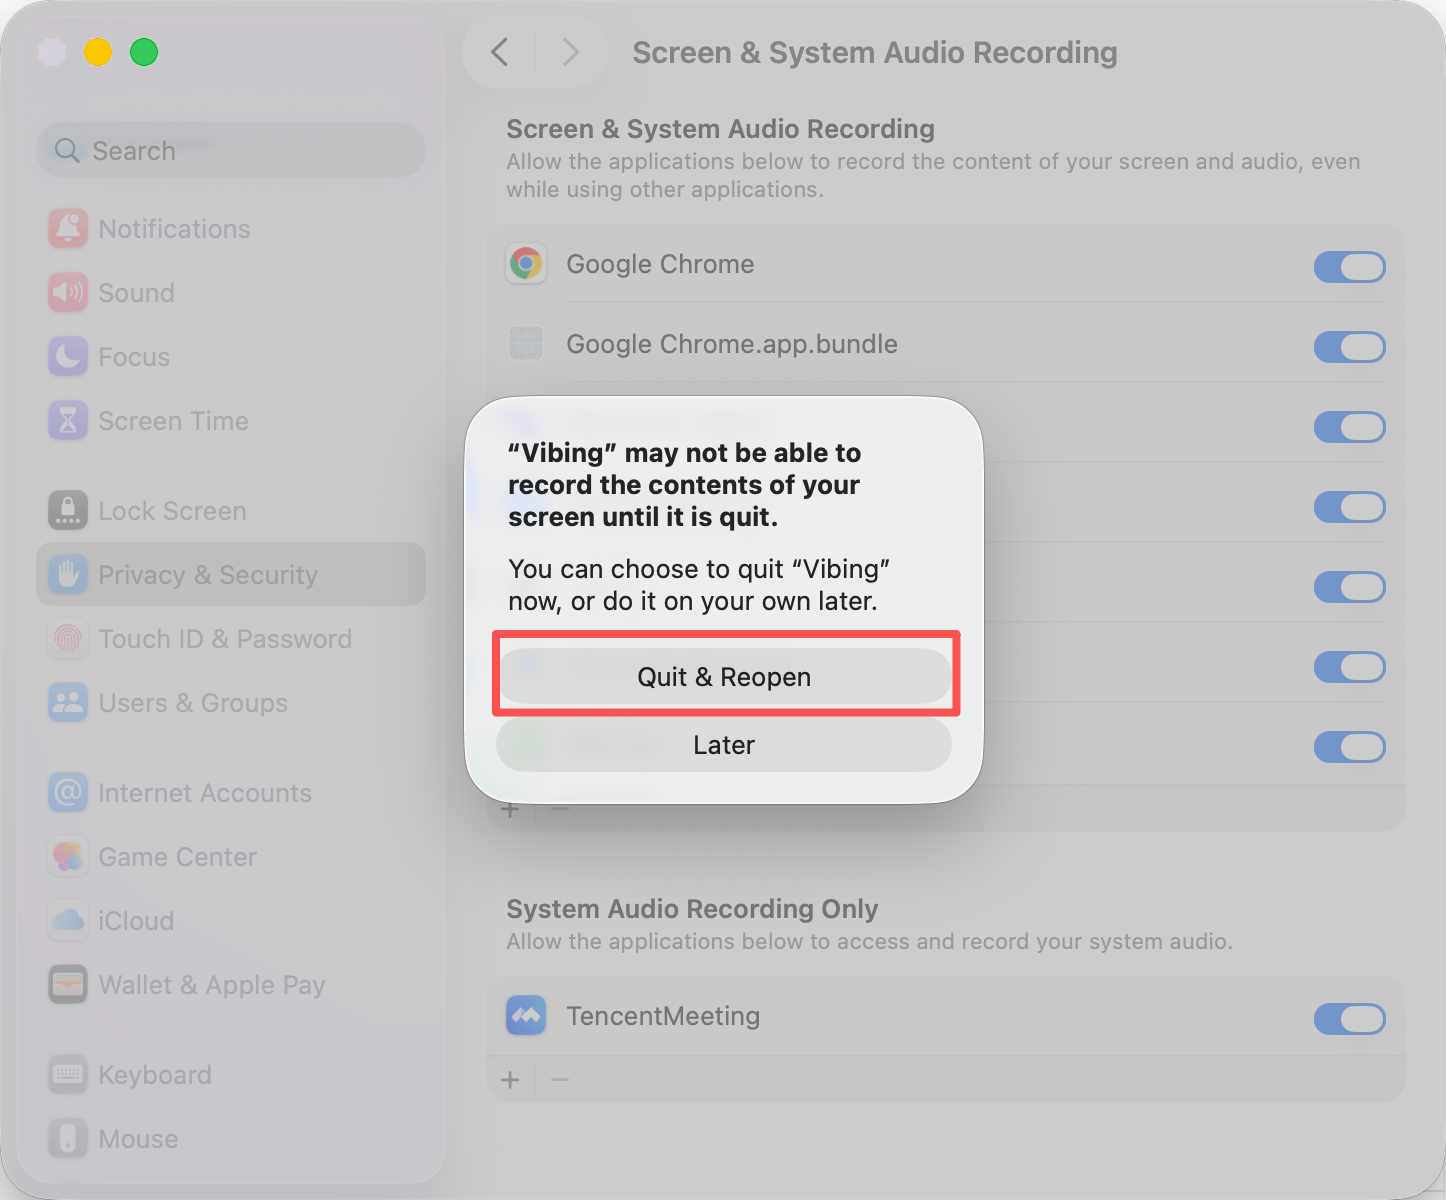Open Screen Time settings icon
Viewport: 1446px width, 1200px height.
point(67,420)
